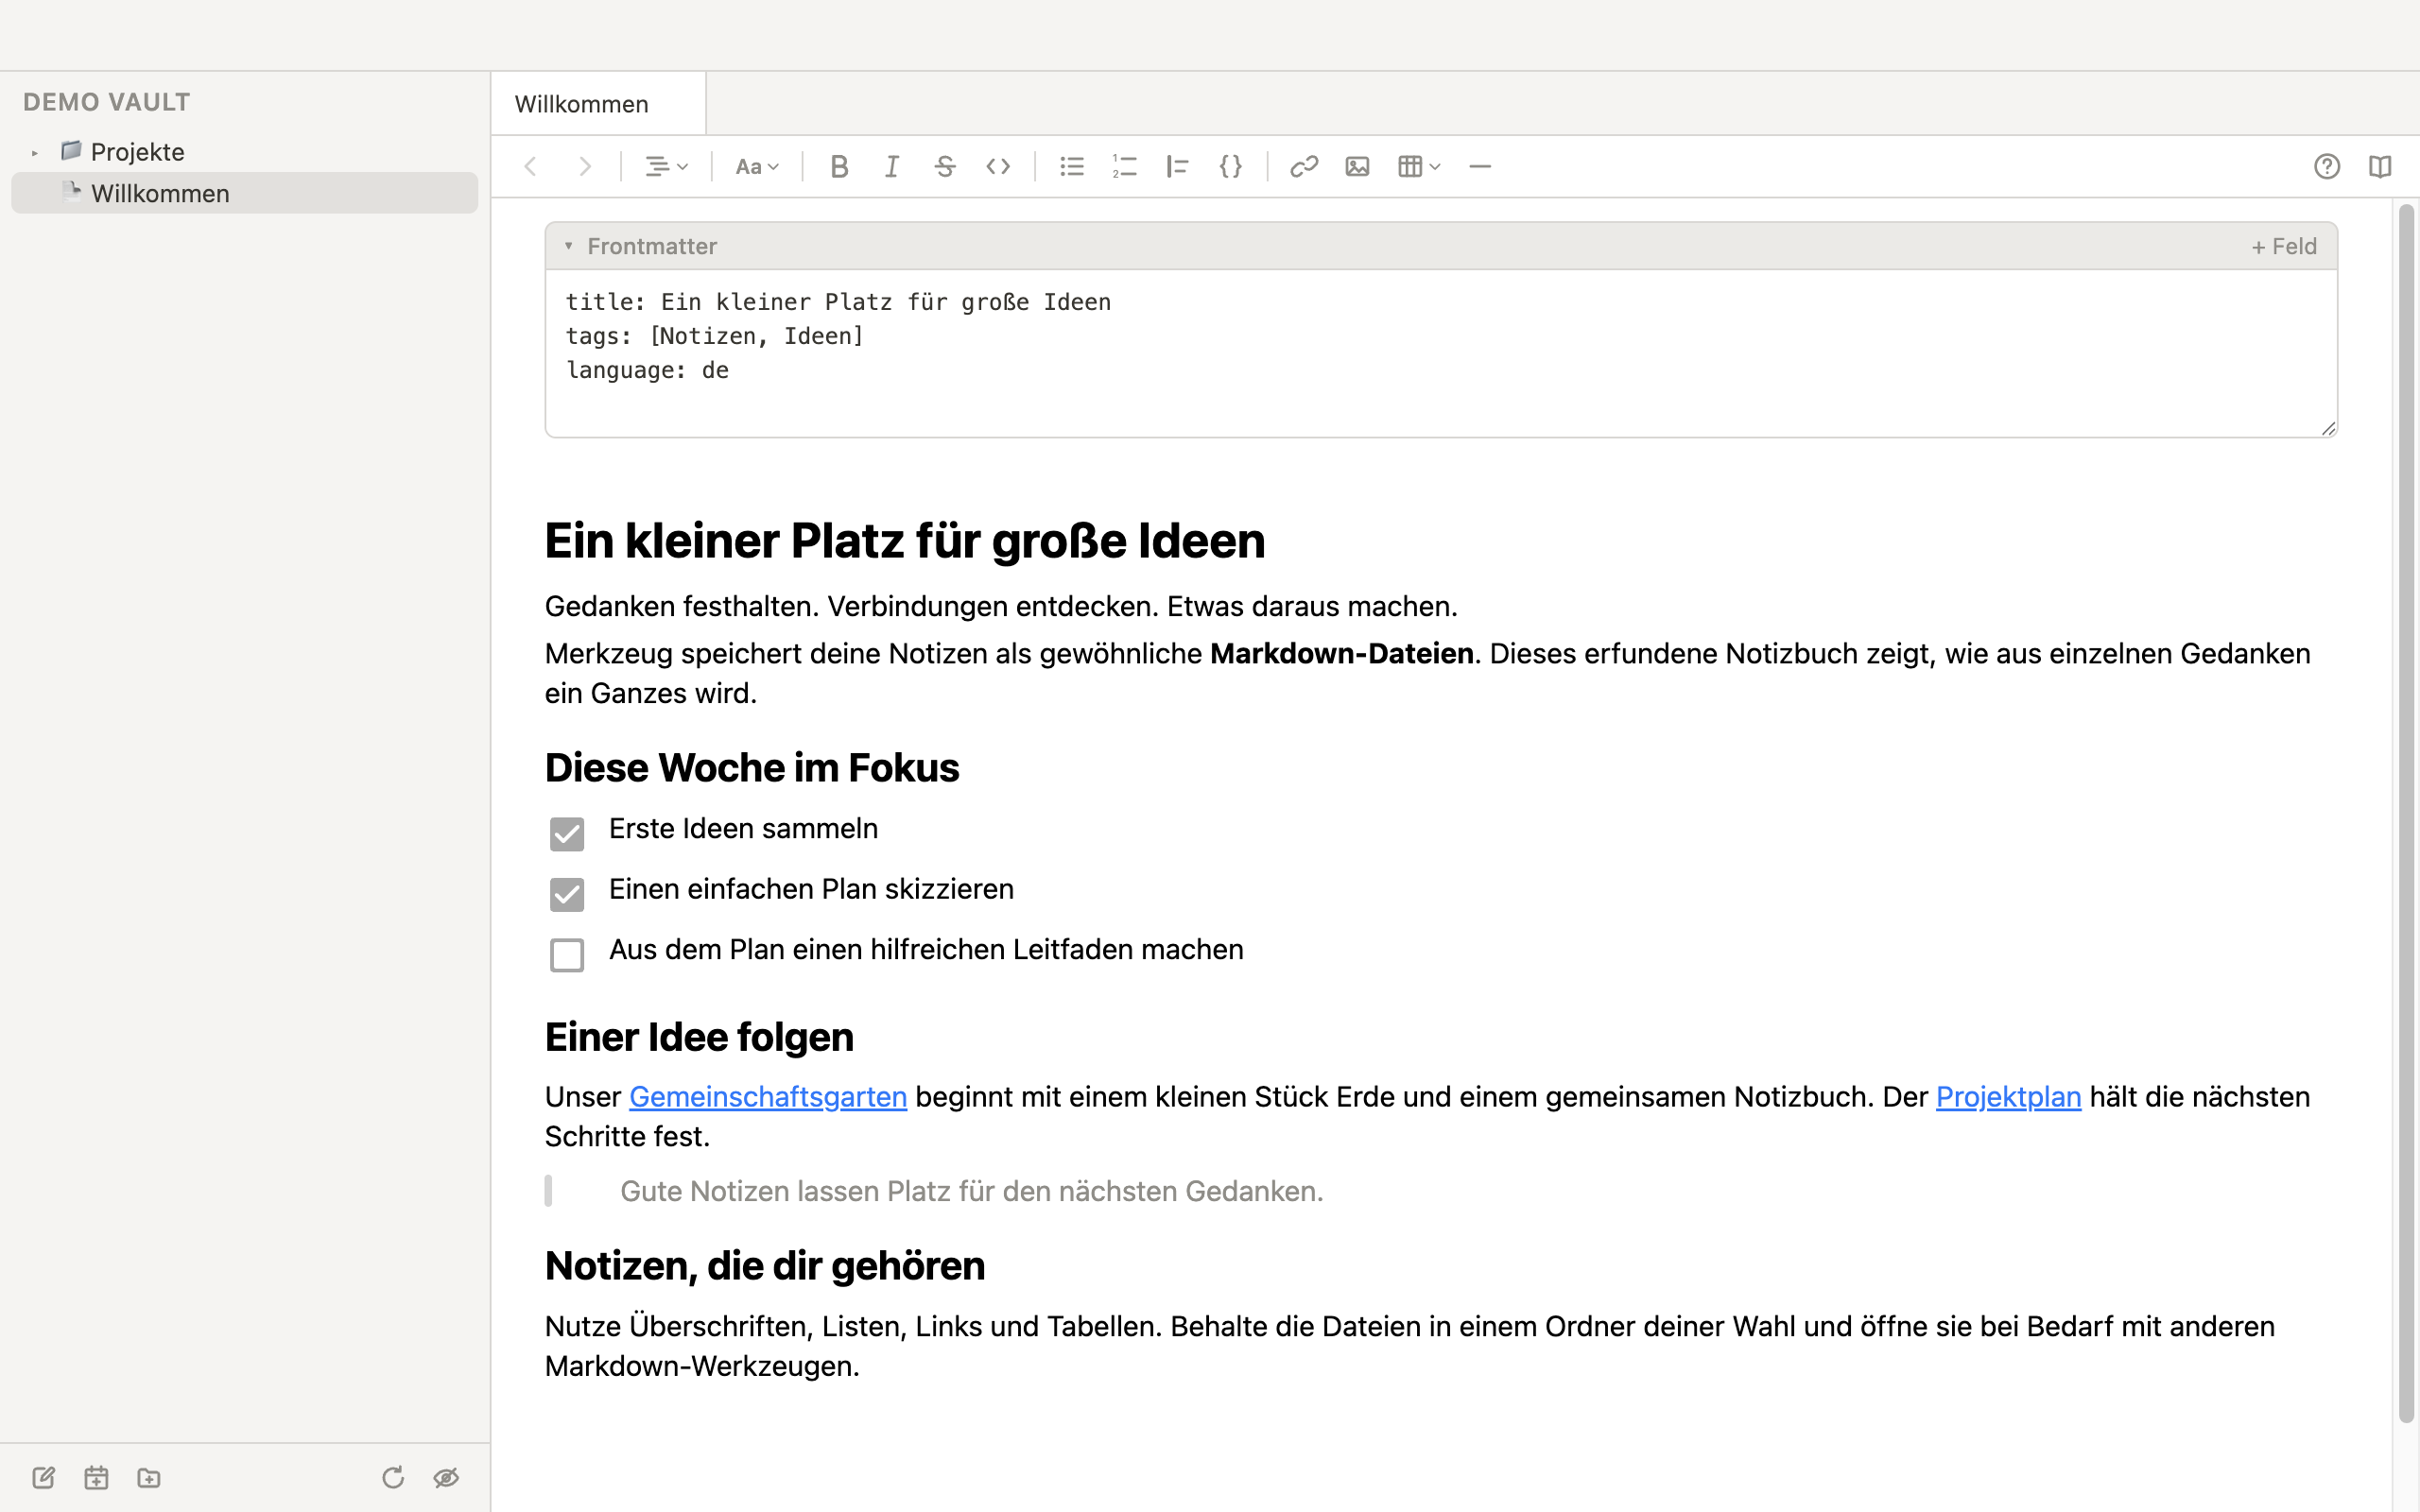
Task: Uncheck the 'Erste Ideen sammeln' task
Action: [x=567, y=833]
